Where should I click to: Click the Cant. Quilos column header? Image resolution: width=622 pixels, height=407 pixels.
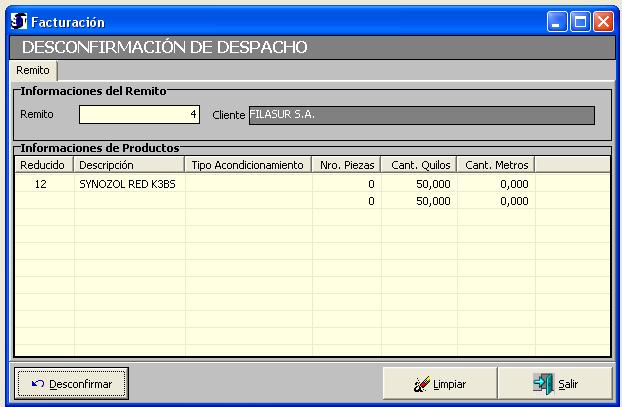[x=419, y=165]
